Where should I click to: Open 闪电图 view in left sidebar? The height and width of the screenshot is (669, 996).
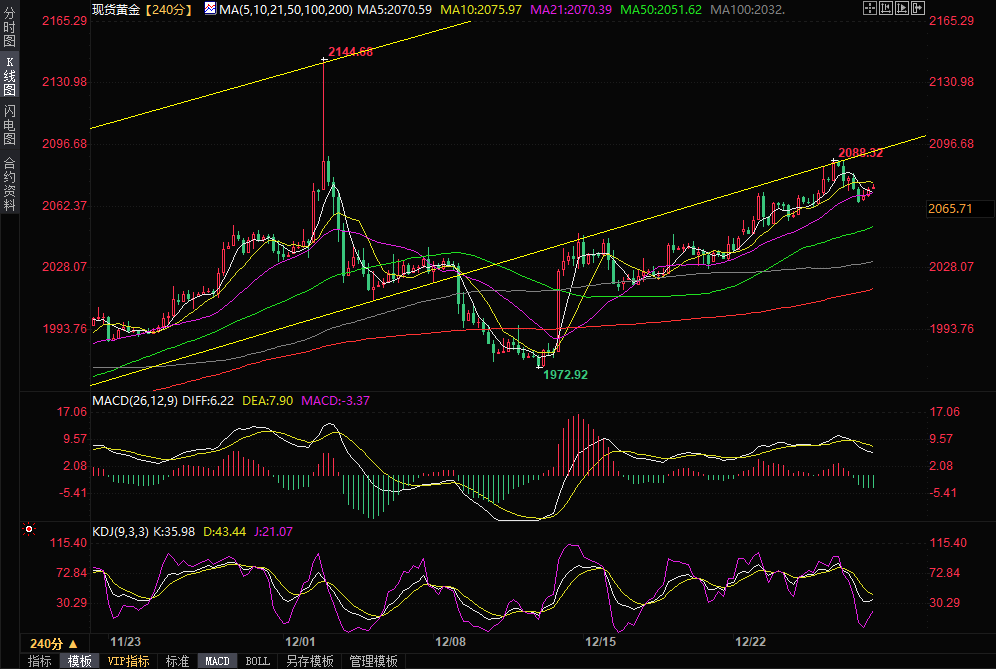coord(9,124)
